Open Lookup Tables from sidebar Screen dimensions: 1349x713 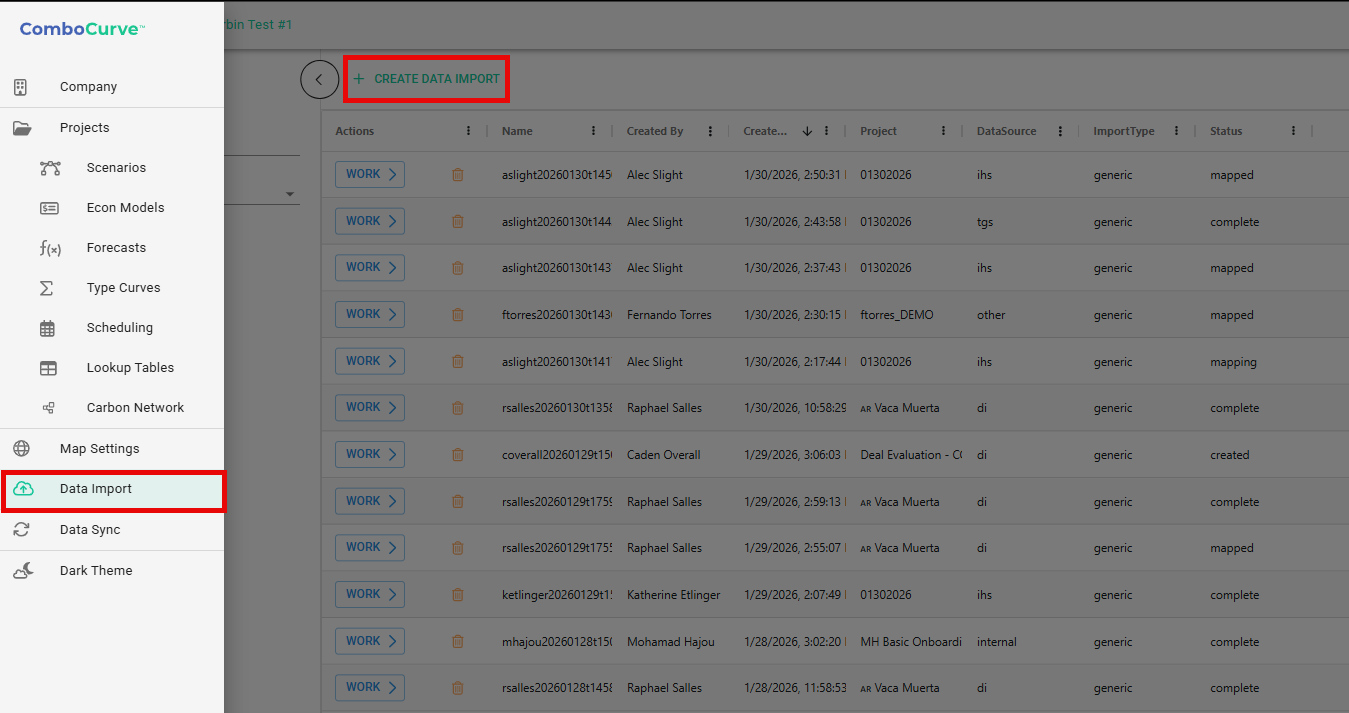(130, 368)
